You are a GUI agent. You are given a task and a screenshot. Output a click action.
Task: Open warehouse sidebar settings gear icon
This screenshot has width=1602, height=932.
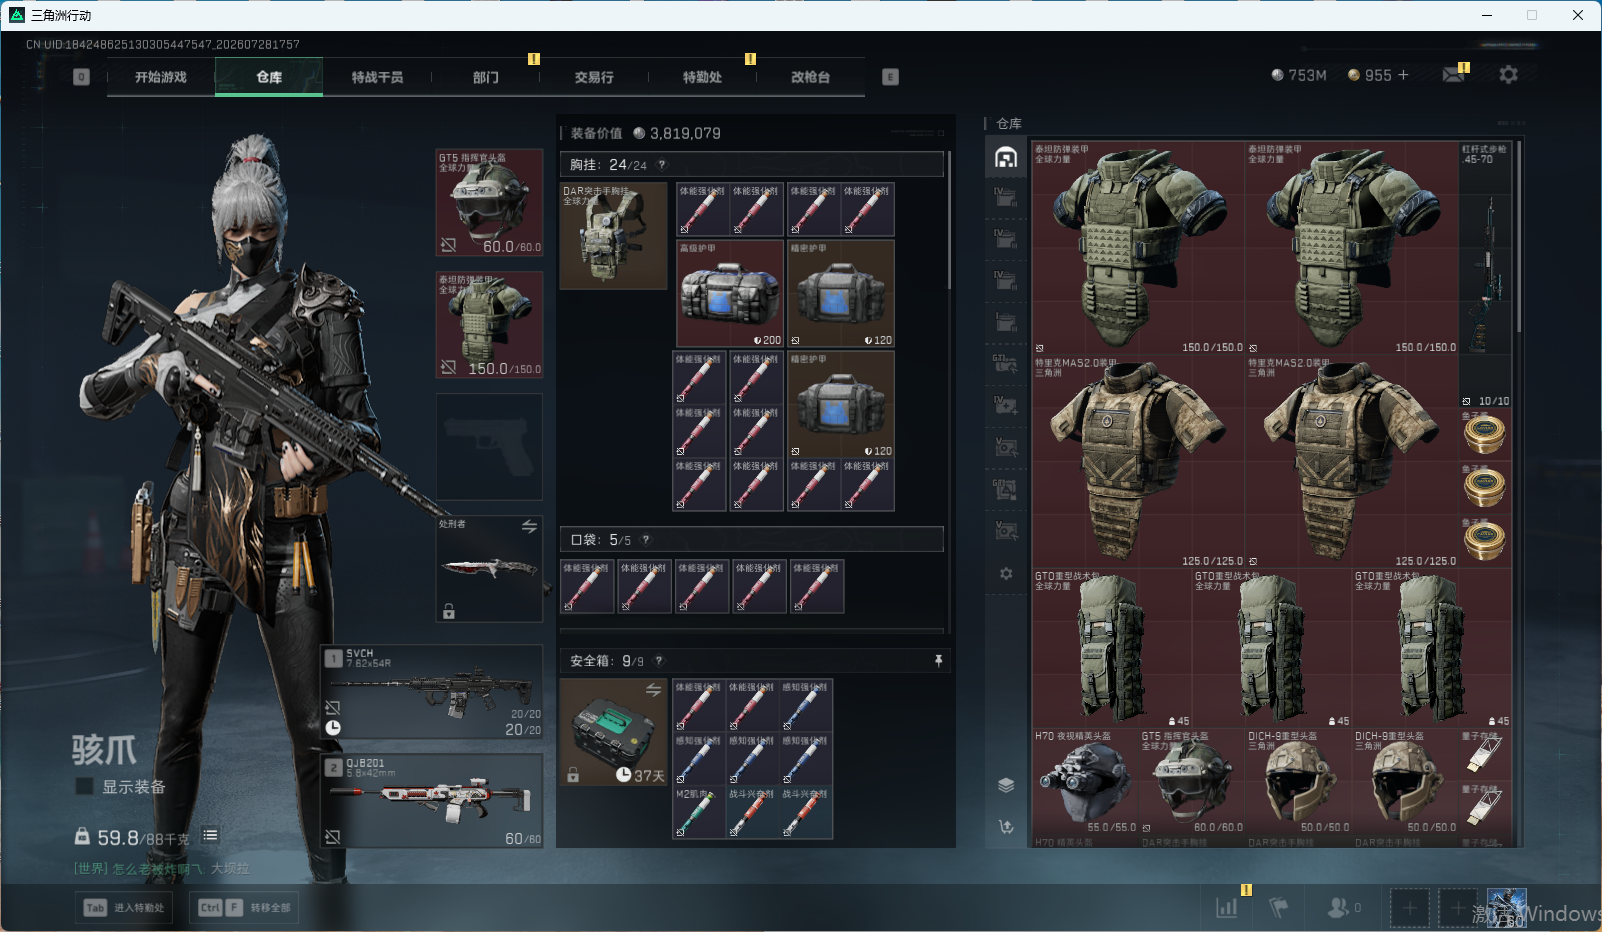click(1006, 574)
